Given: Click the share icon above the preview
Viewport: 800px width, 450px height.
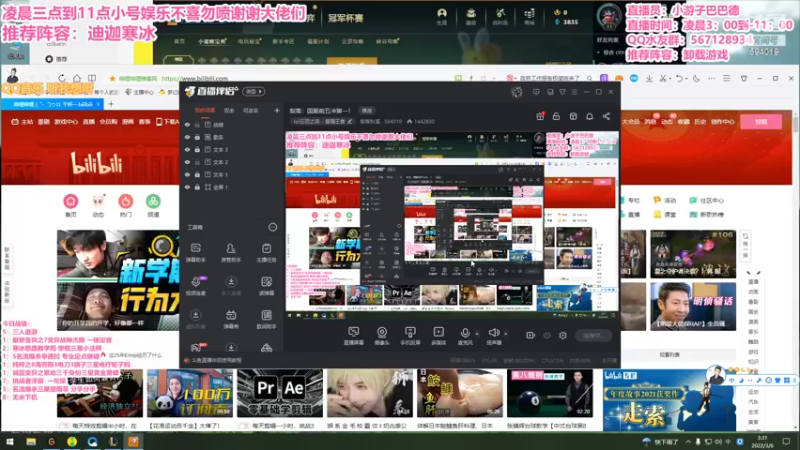Looking at the screenshot, I should 606,116.
